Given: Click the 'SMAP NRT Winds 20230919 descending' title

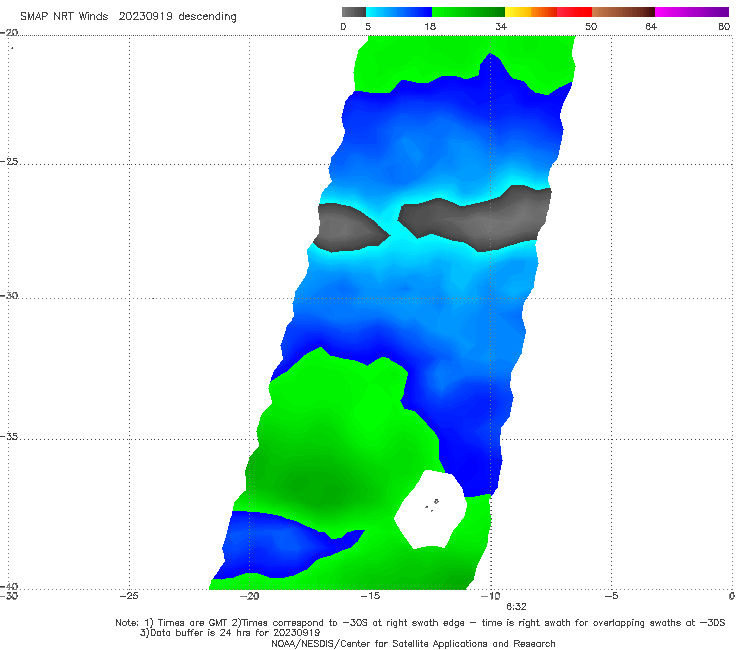Looking at the screenshot, I should 128,16.
